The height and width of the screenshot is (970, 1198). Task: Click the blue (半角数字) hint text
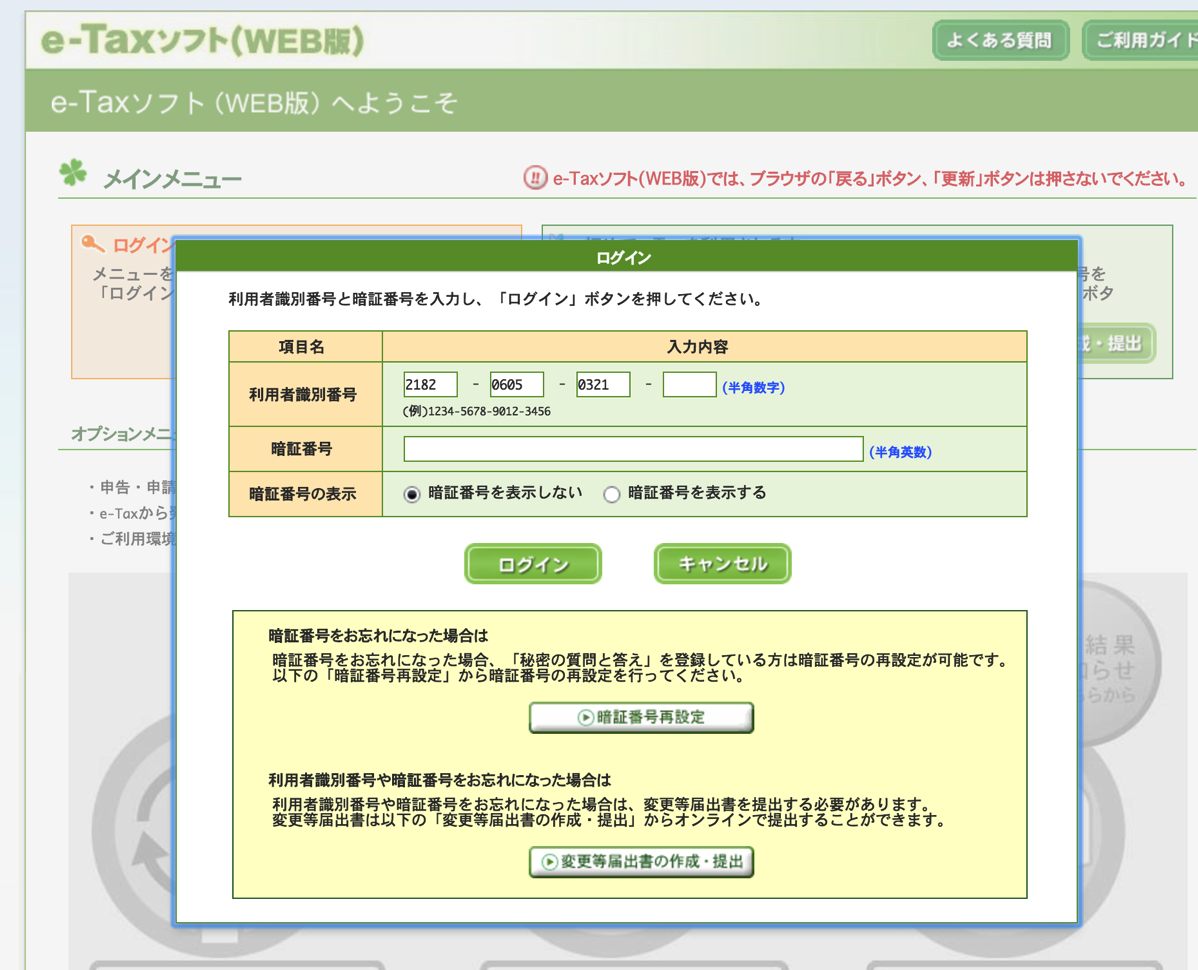(753, 387)
